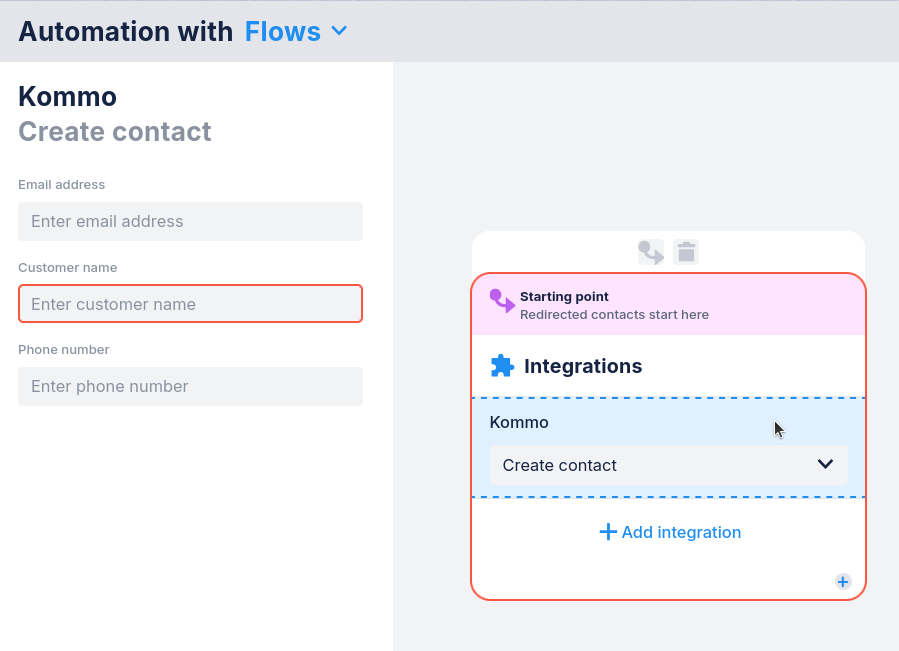The height and width of the screenshot is (651, 899).
Task: Click the chevron arrow next to Flows
Action: pyautogui.click(x=339, y=31)
